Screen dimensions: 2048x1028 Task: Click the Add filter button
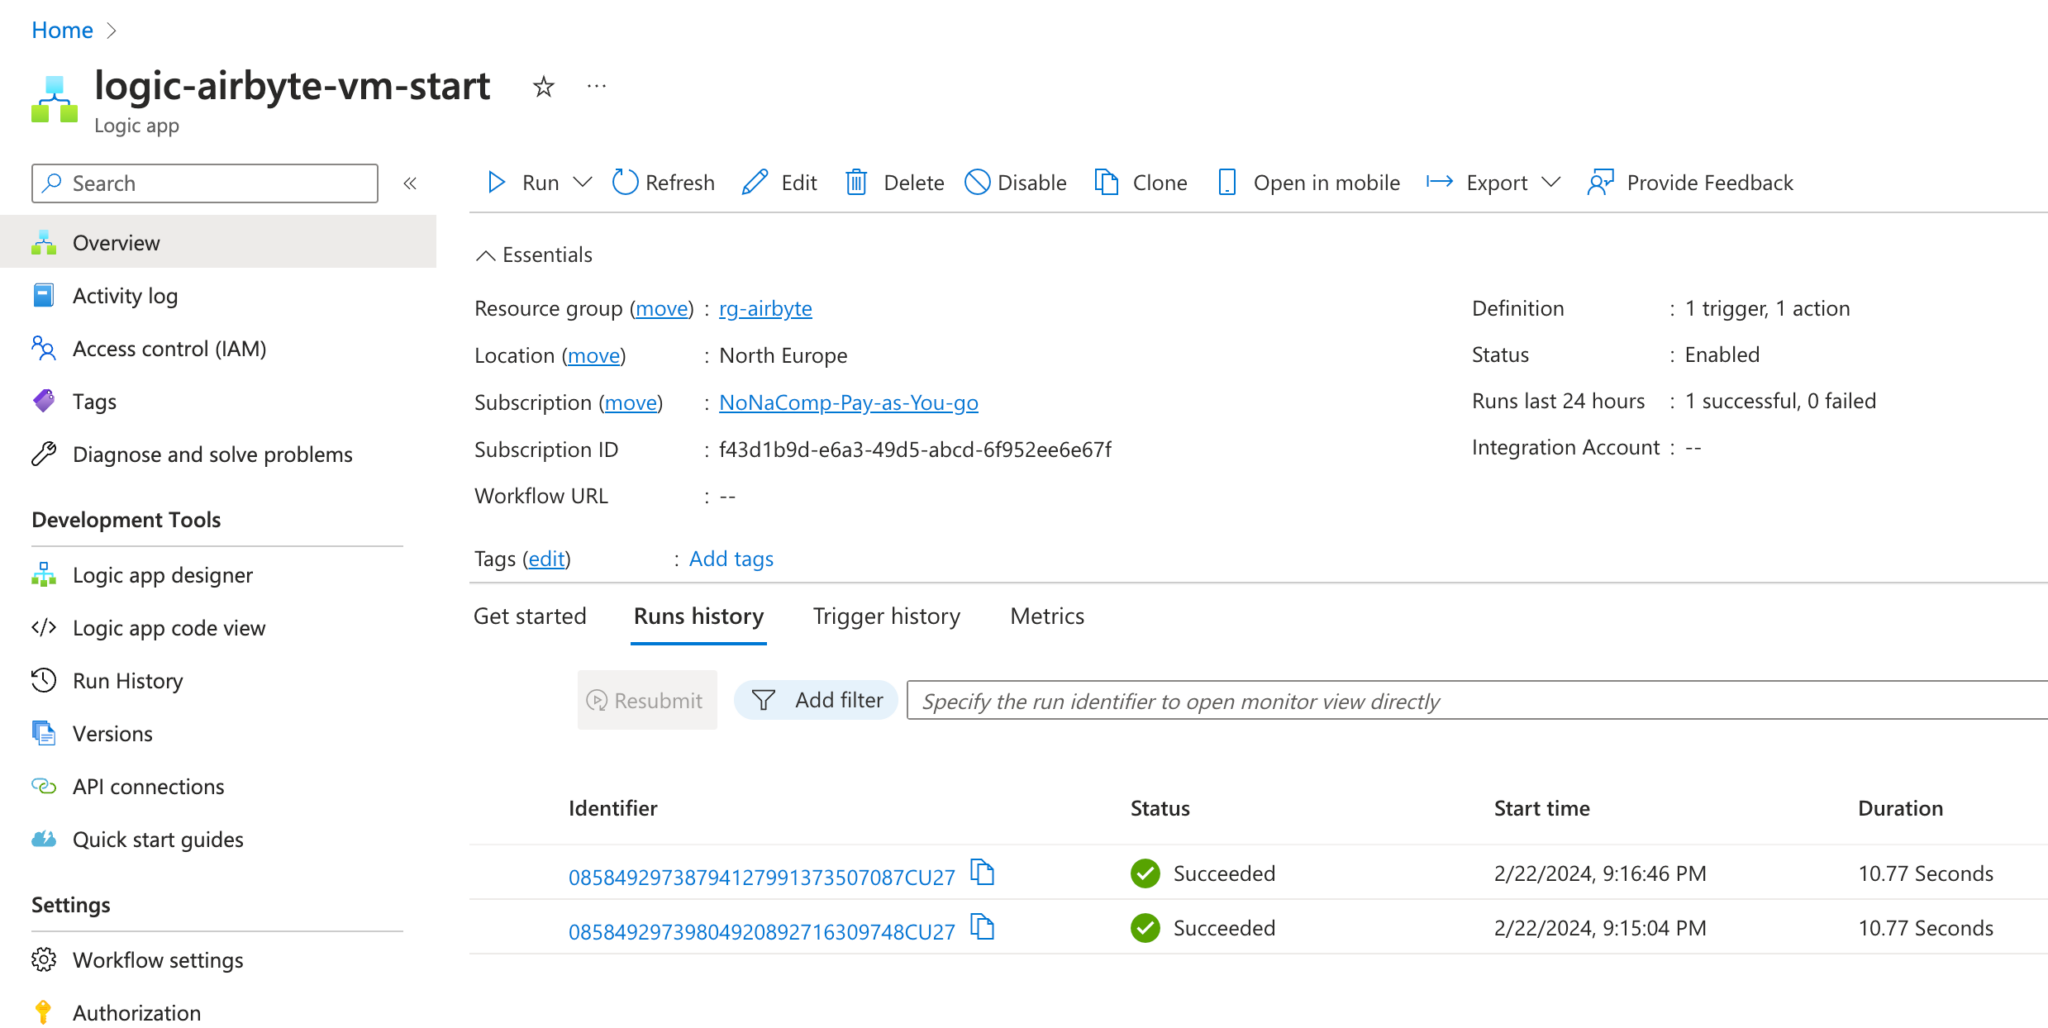[x=817, y=700]
